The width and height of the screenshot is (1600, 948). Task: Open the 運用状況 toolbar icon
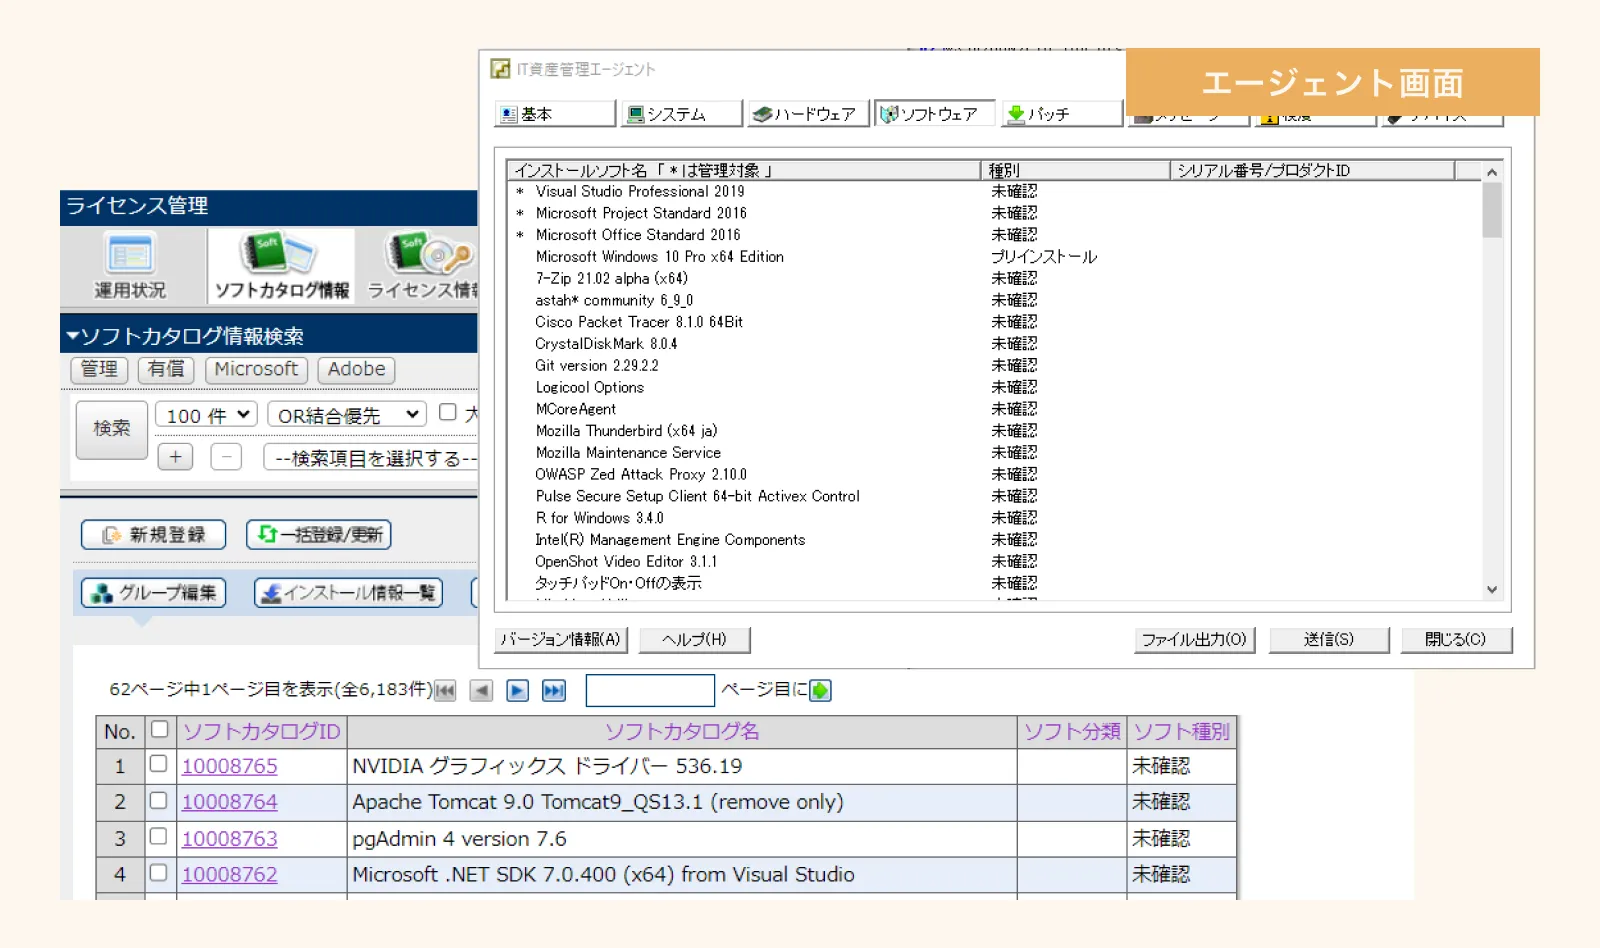pos(130,266)
